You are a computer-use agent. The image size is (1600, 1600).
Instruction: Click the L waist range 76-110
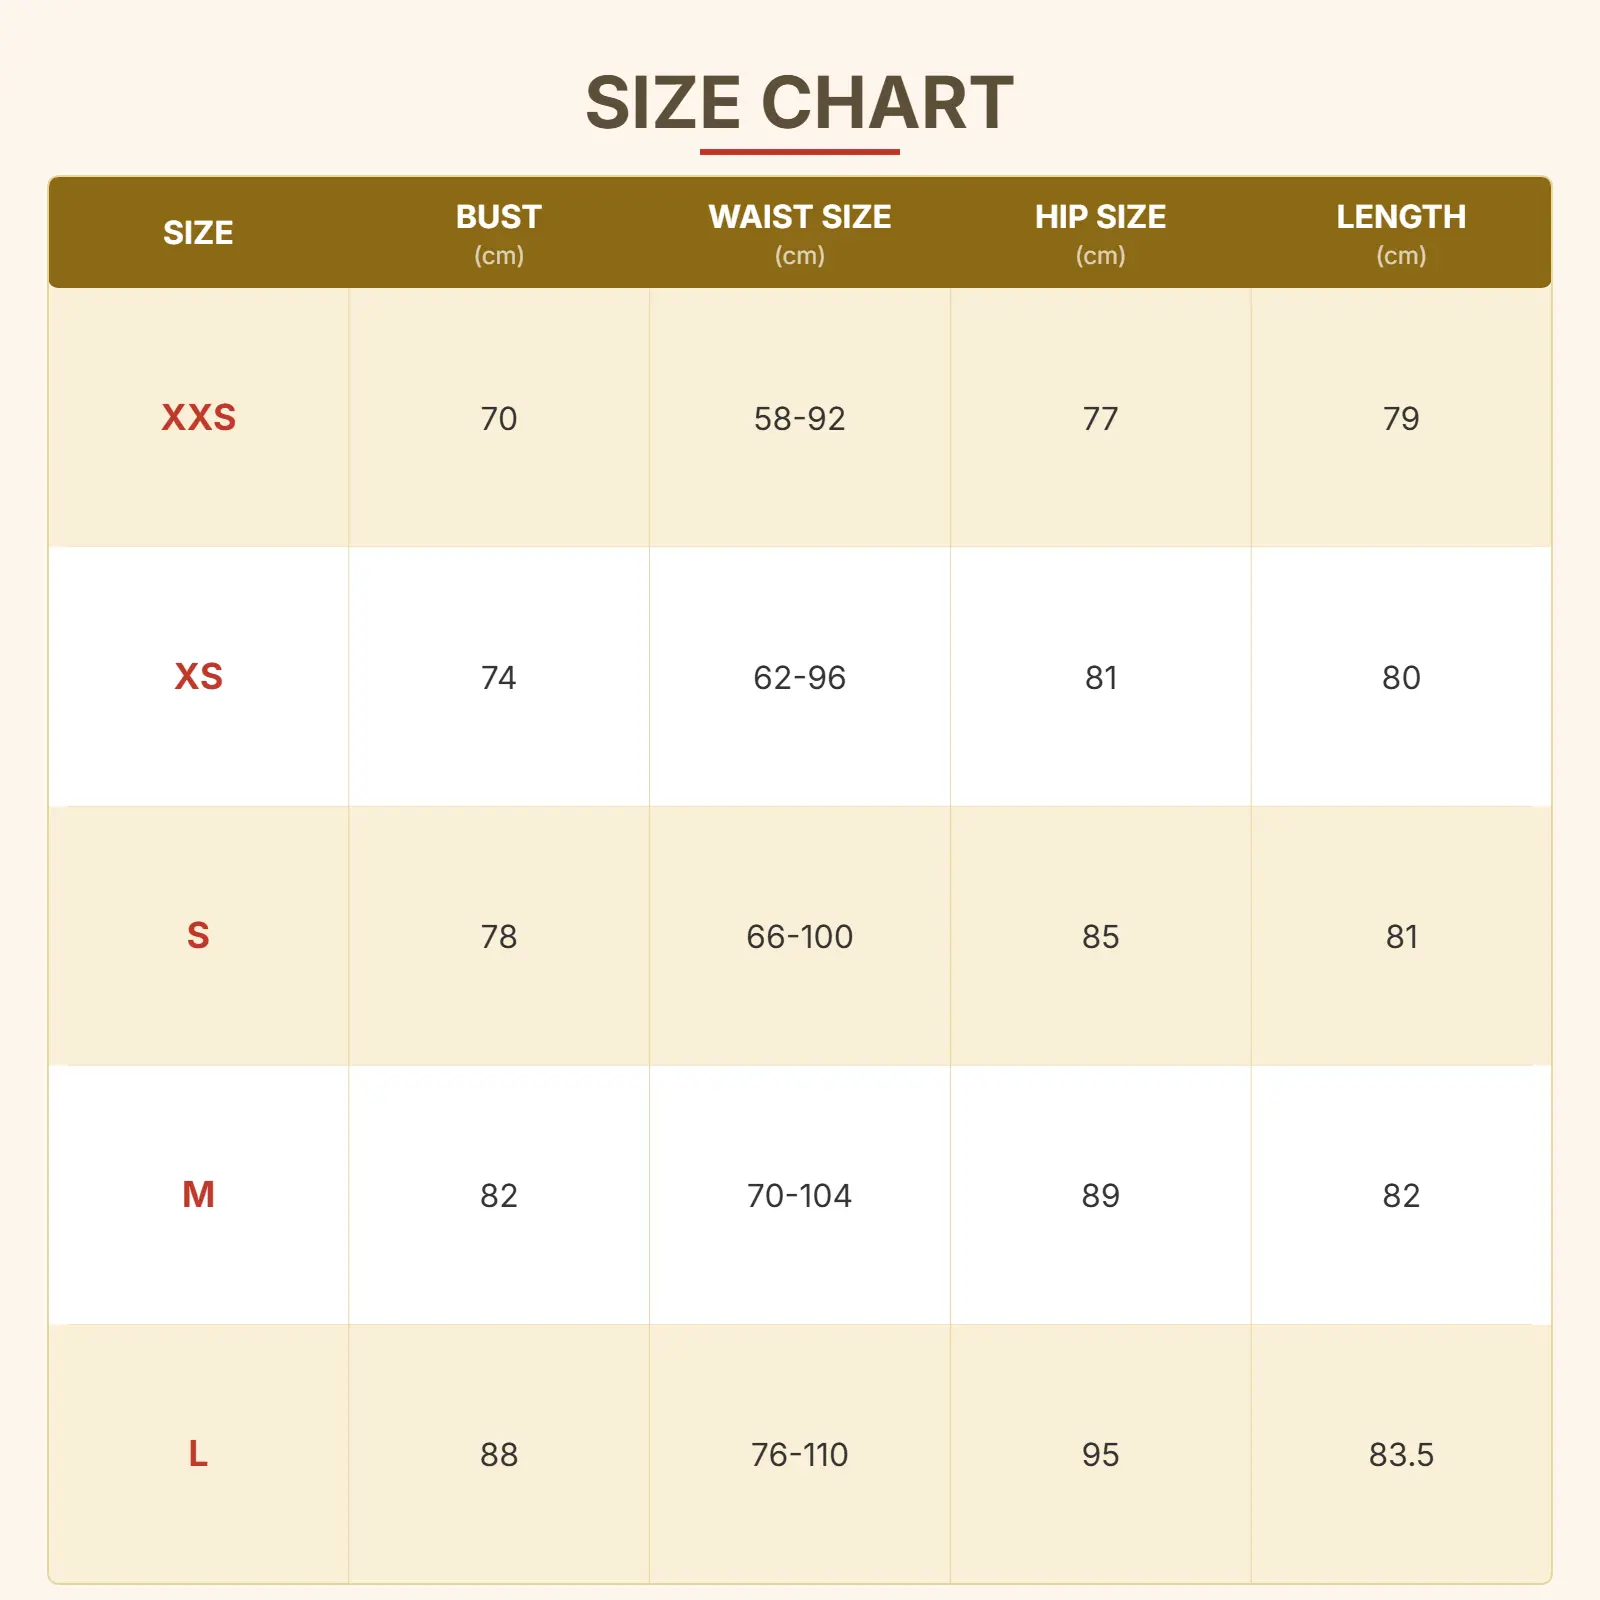(x=799, y=1455)
